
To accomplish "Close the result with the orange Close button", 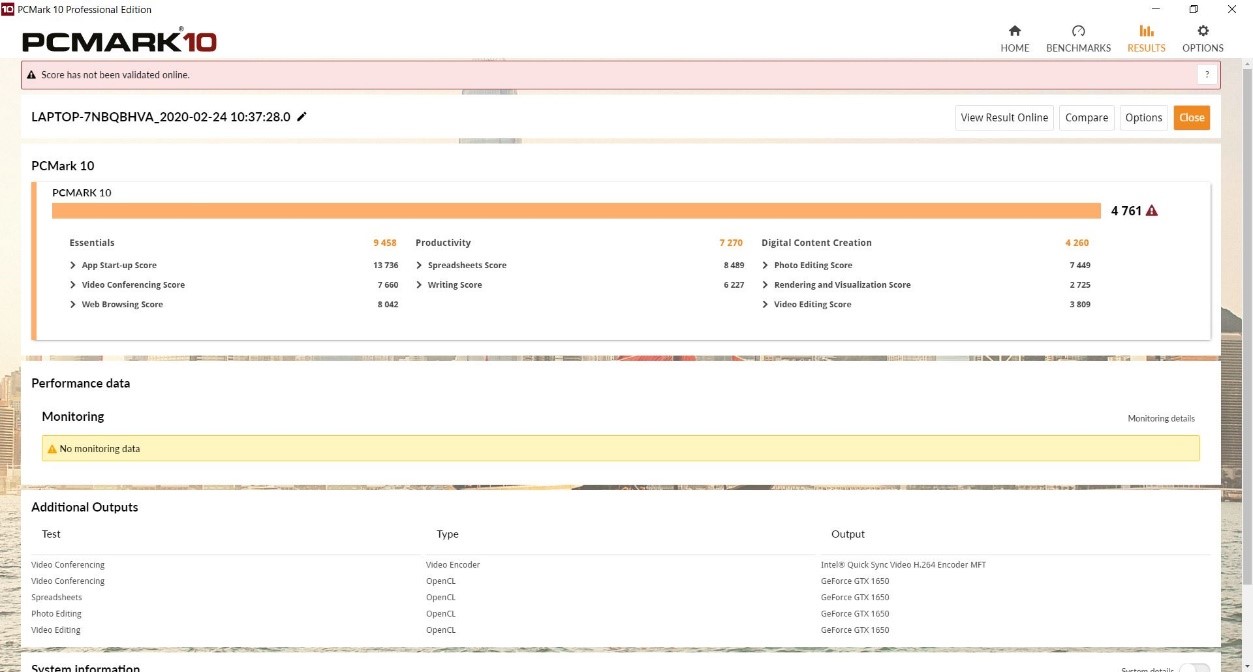I will (1191, 118).
